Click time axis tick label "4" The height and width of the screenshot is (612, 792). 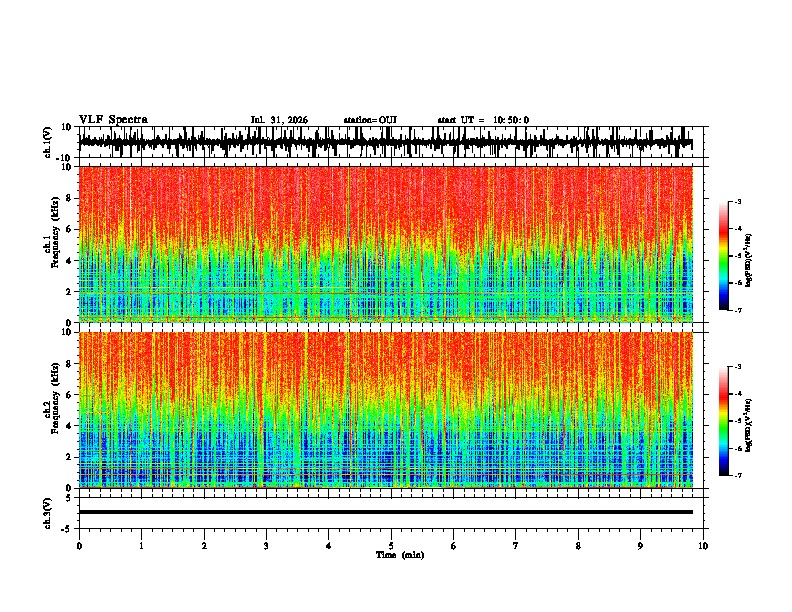[x=329, y=546]
